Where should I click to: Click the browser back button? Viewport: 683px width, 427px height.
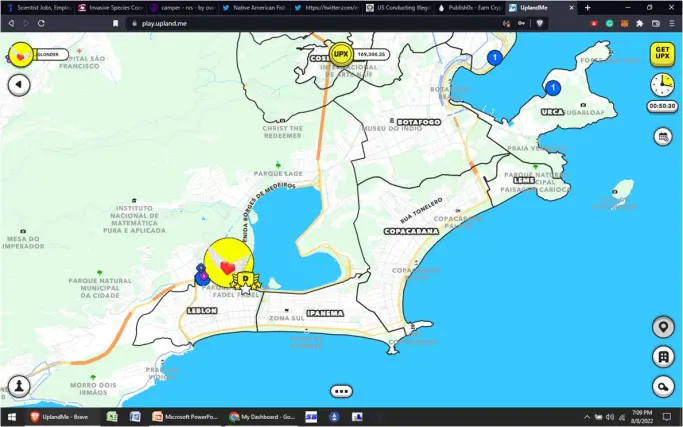click(11, 24)
